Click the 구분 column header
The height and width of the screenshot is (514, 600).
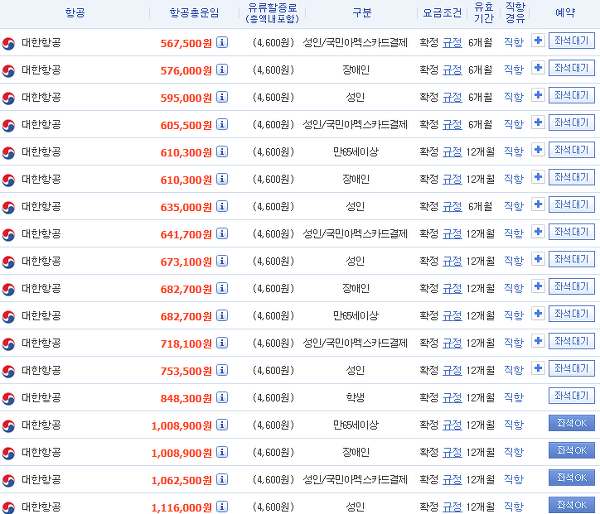[362, 13]
